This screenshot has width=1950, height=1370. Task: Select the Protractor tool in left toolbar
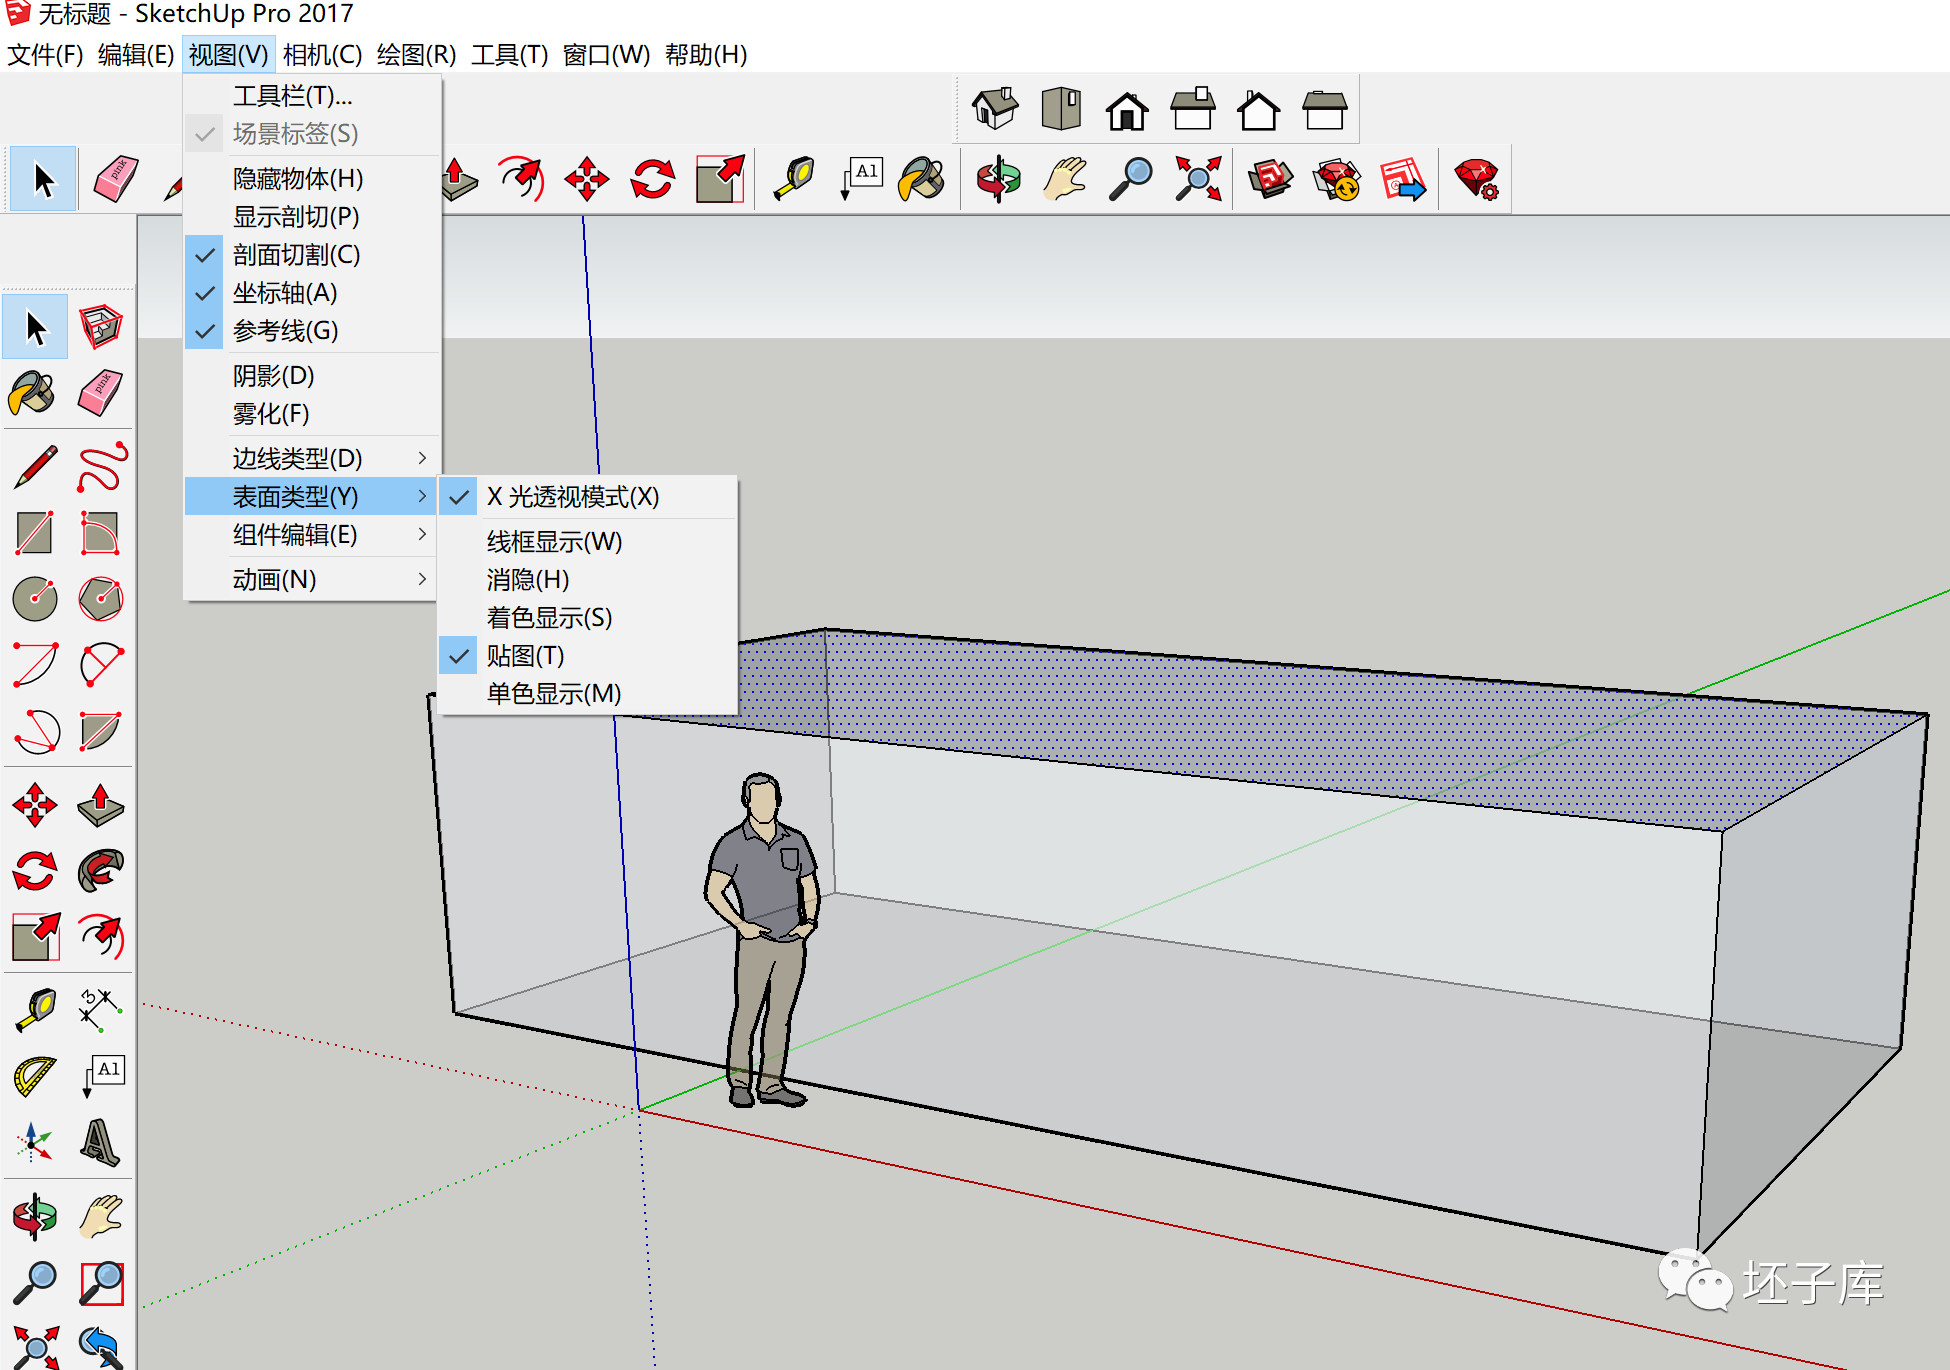tap(35, 1077)
